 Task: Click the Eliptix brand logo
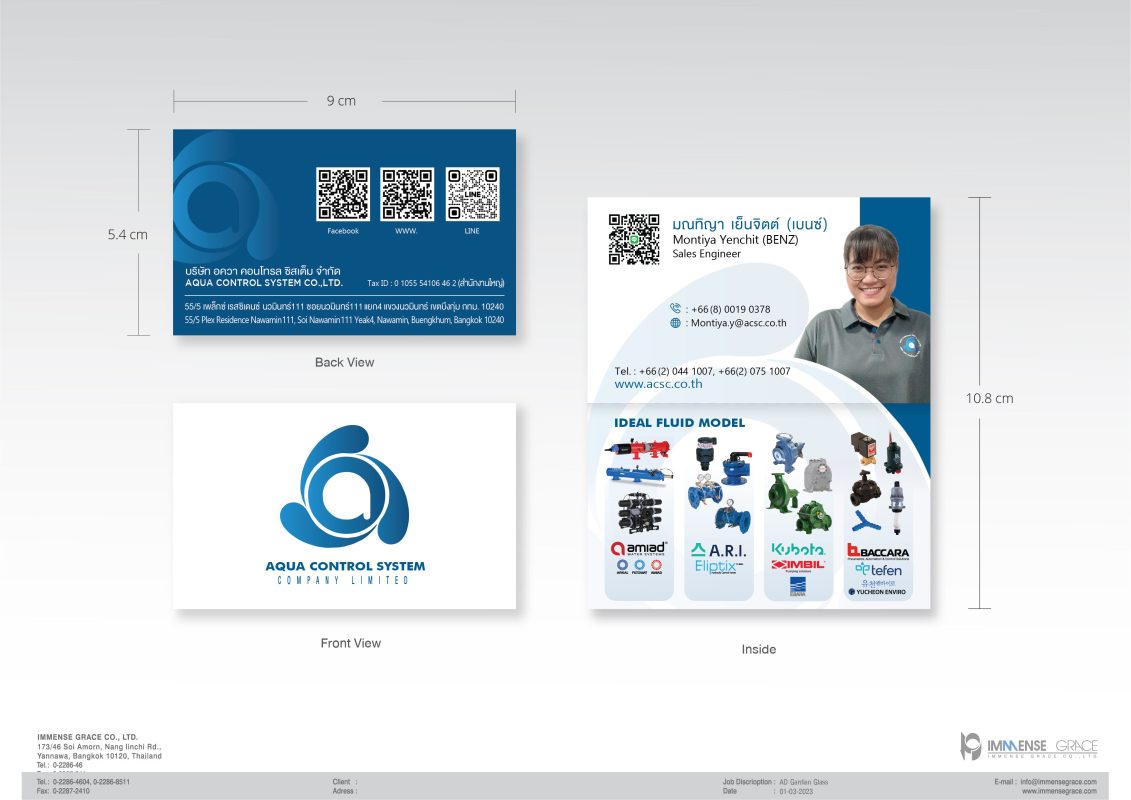tap(718, 566)
